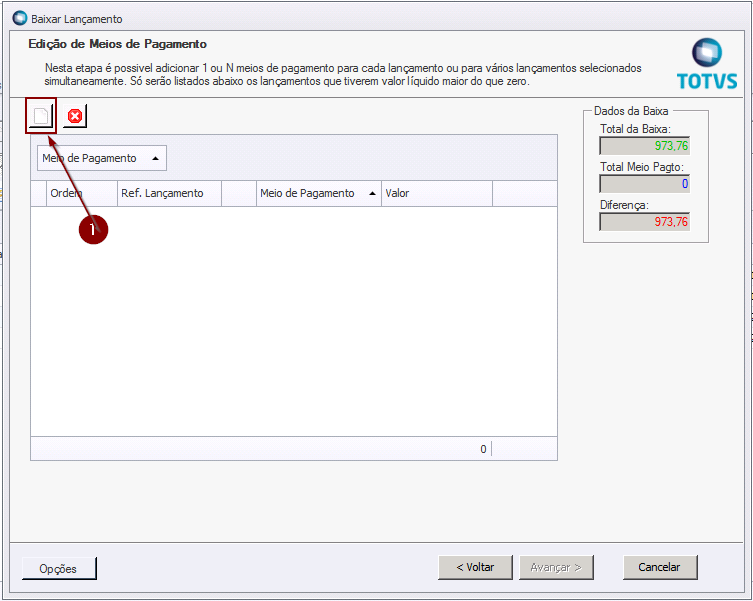The height and width of the screenshot is (601, 753).
Task: Open the Opções button
Action: [x=59, y=568]
